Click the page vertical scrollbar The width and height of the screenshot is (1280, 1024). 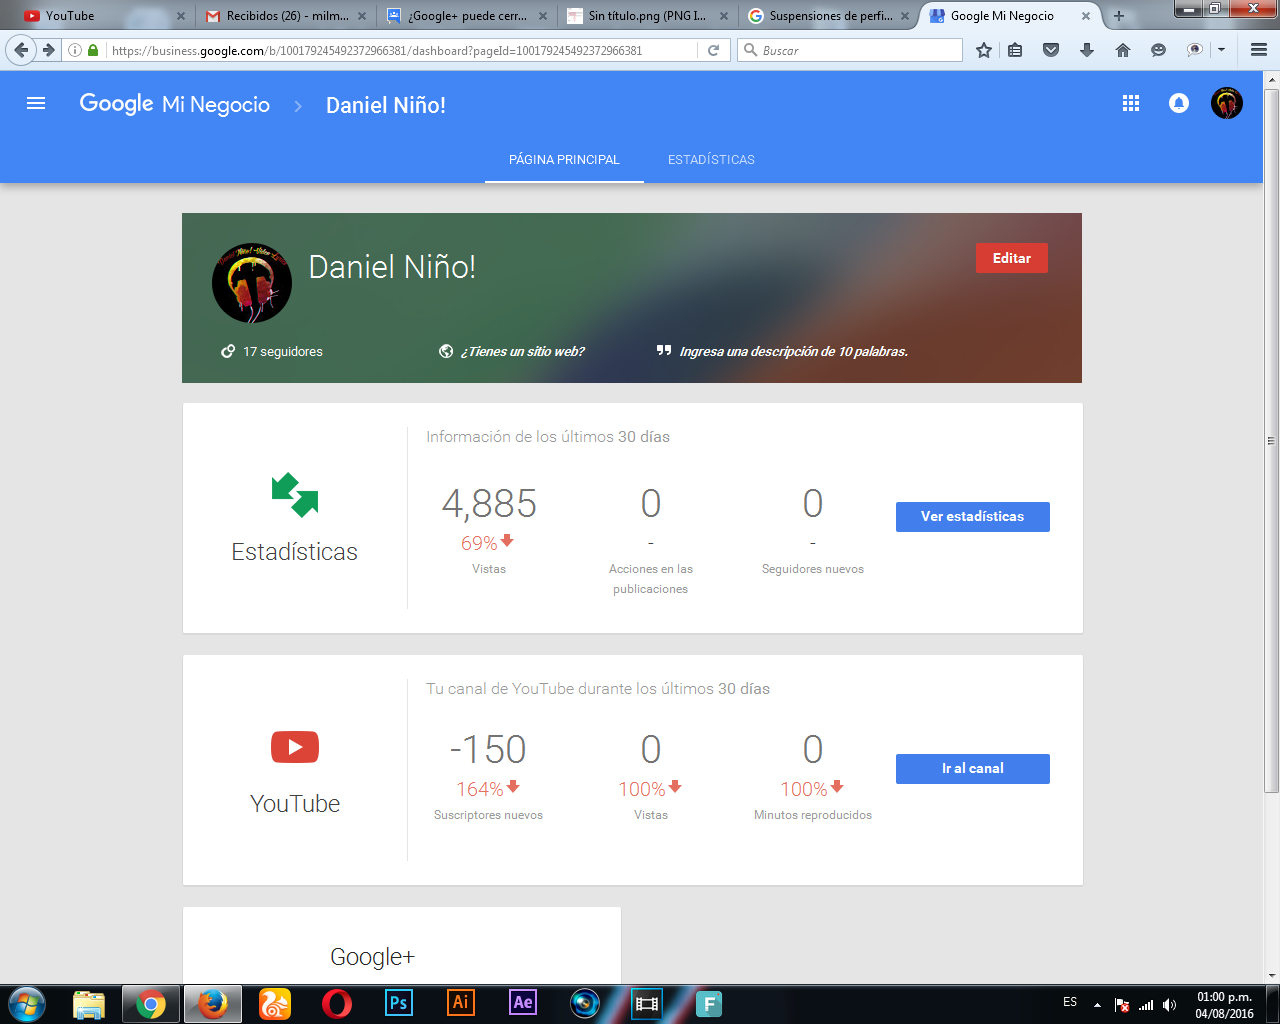tap(1272, 440)
